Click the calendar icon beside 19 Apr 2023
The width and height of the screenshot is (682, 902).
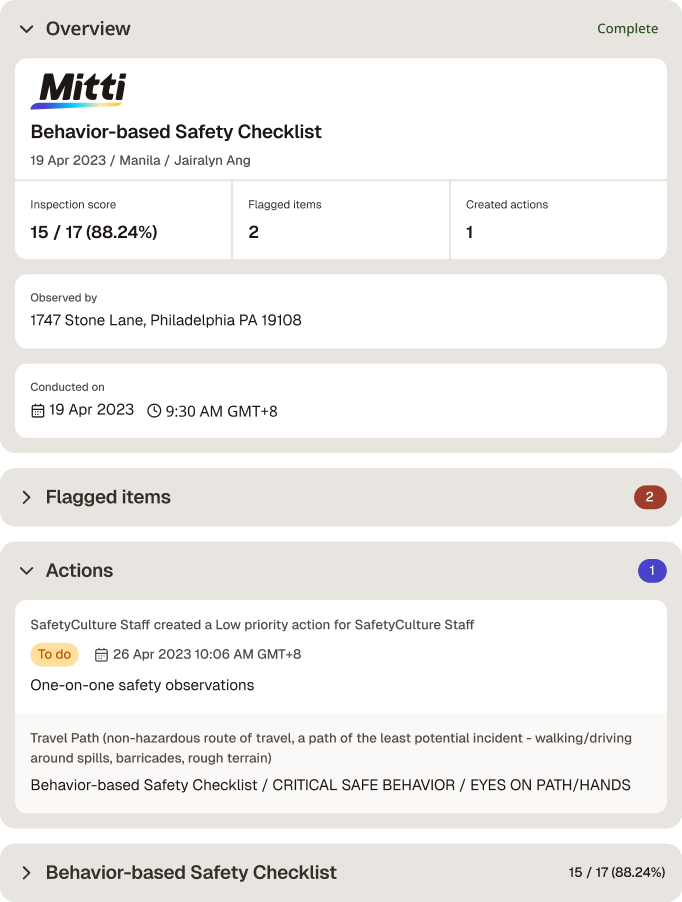point(37,411)
